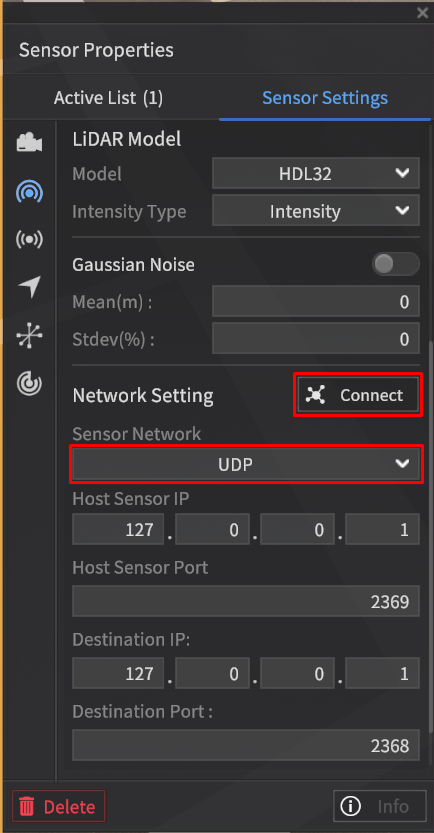Toggle the Gaussian Noise switch
Viewport: 434px width, 833px height.
coord(396,264)
